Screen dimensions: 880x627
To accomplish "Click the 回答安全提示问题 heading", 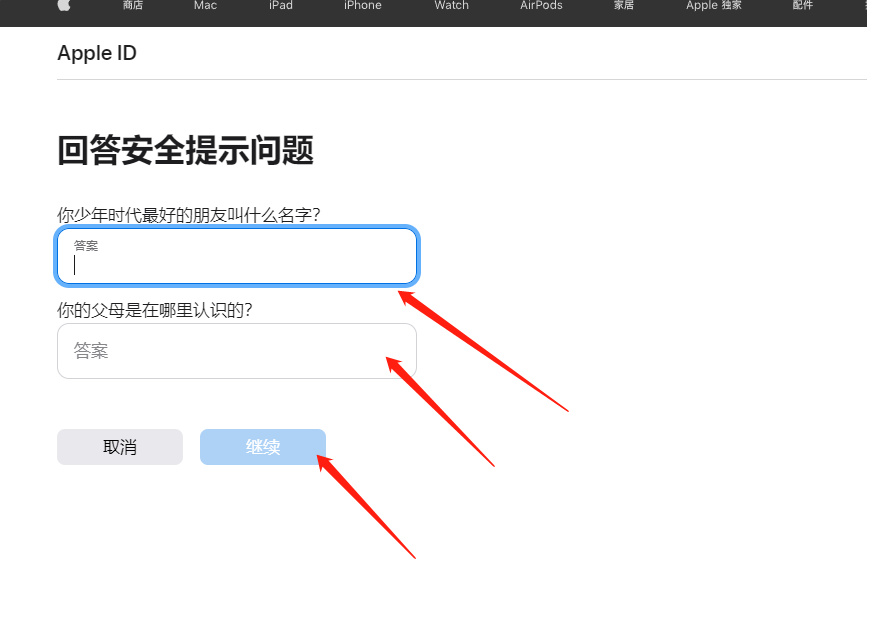I will coord(186,151).
